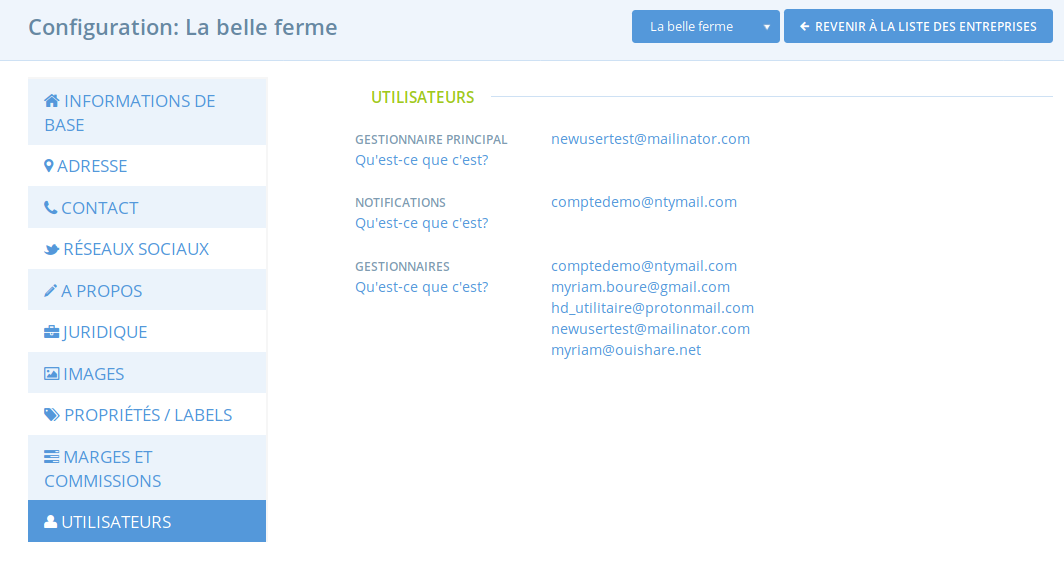Open the Réseaux sociaux section
This screenshot has width=1064, height=570.
click(x=147, y=249)
